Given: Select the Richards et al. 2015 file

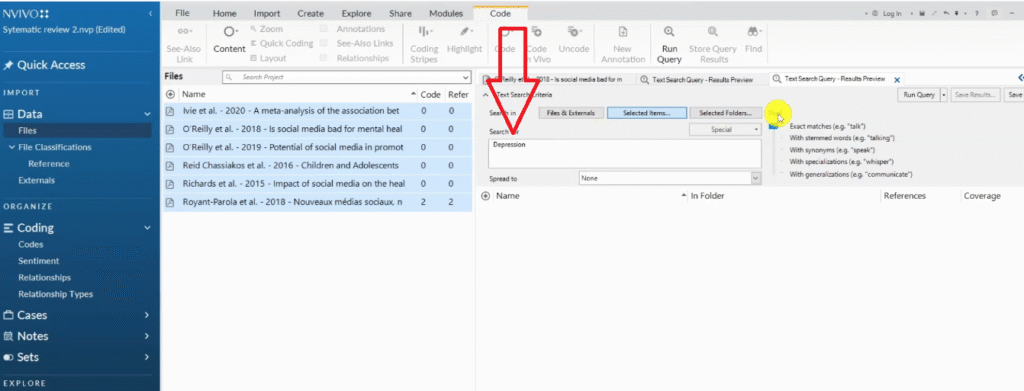Looking at the screenshot, I should pyautogui.click(x=317, y=184).
